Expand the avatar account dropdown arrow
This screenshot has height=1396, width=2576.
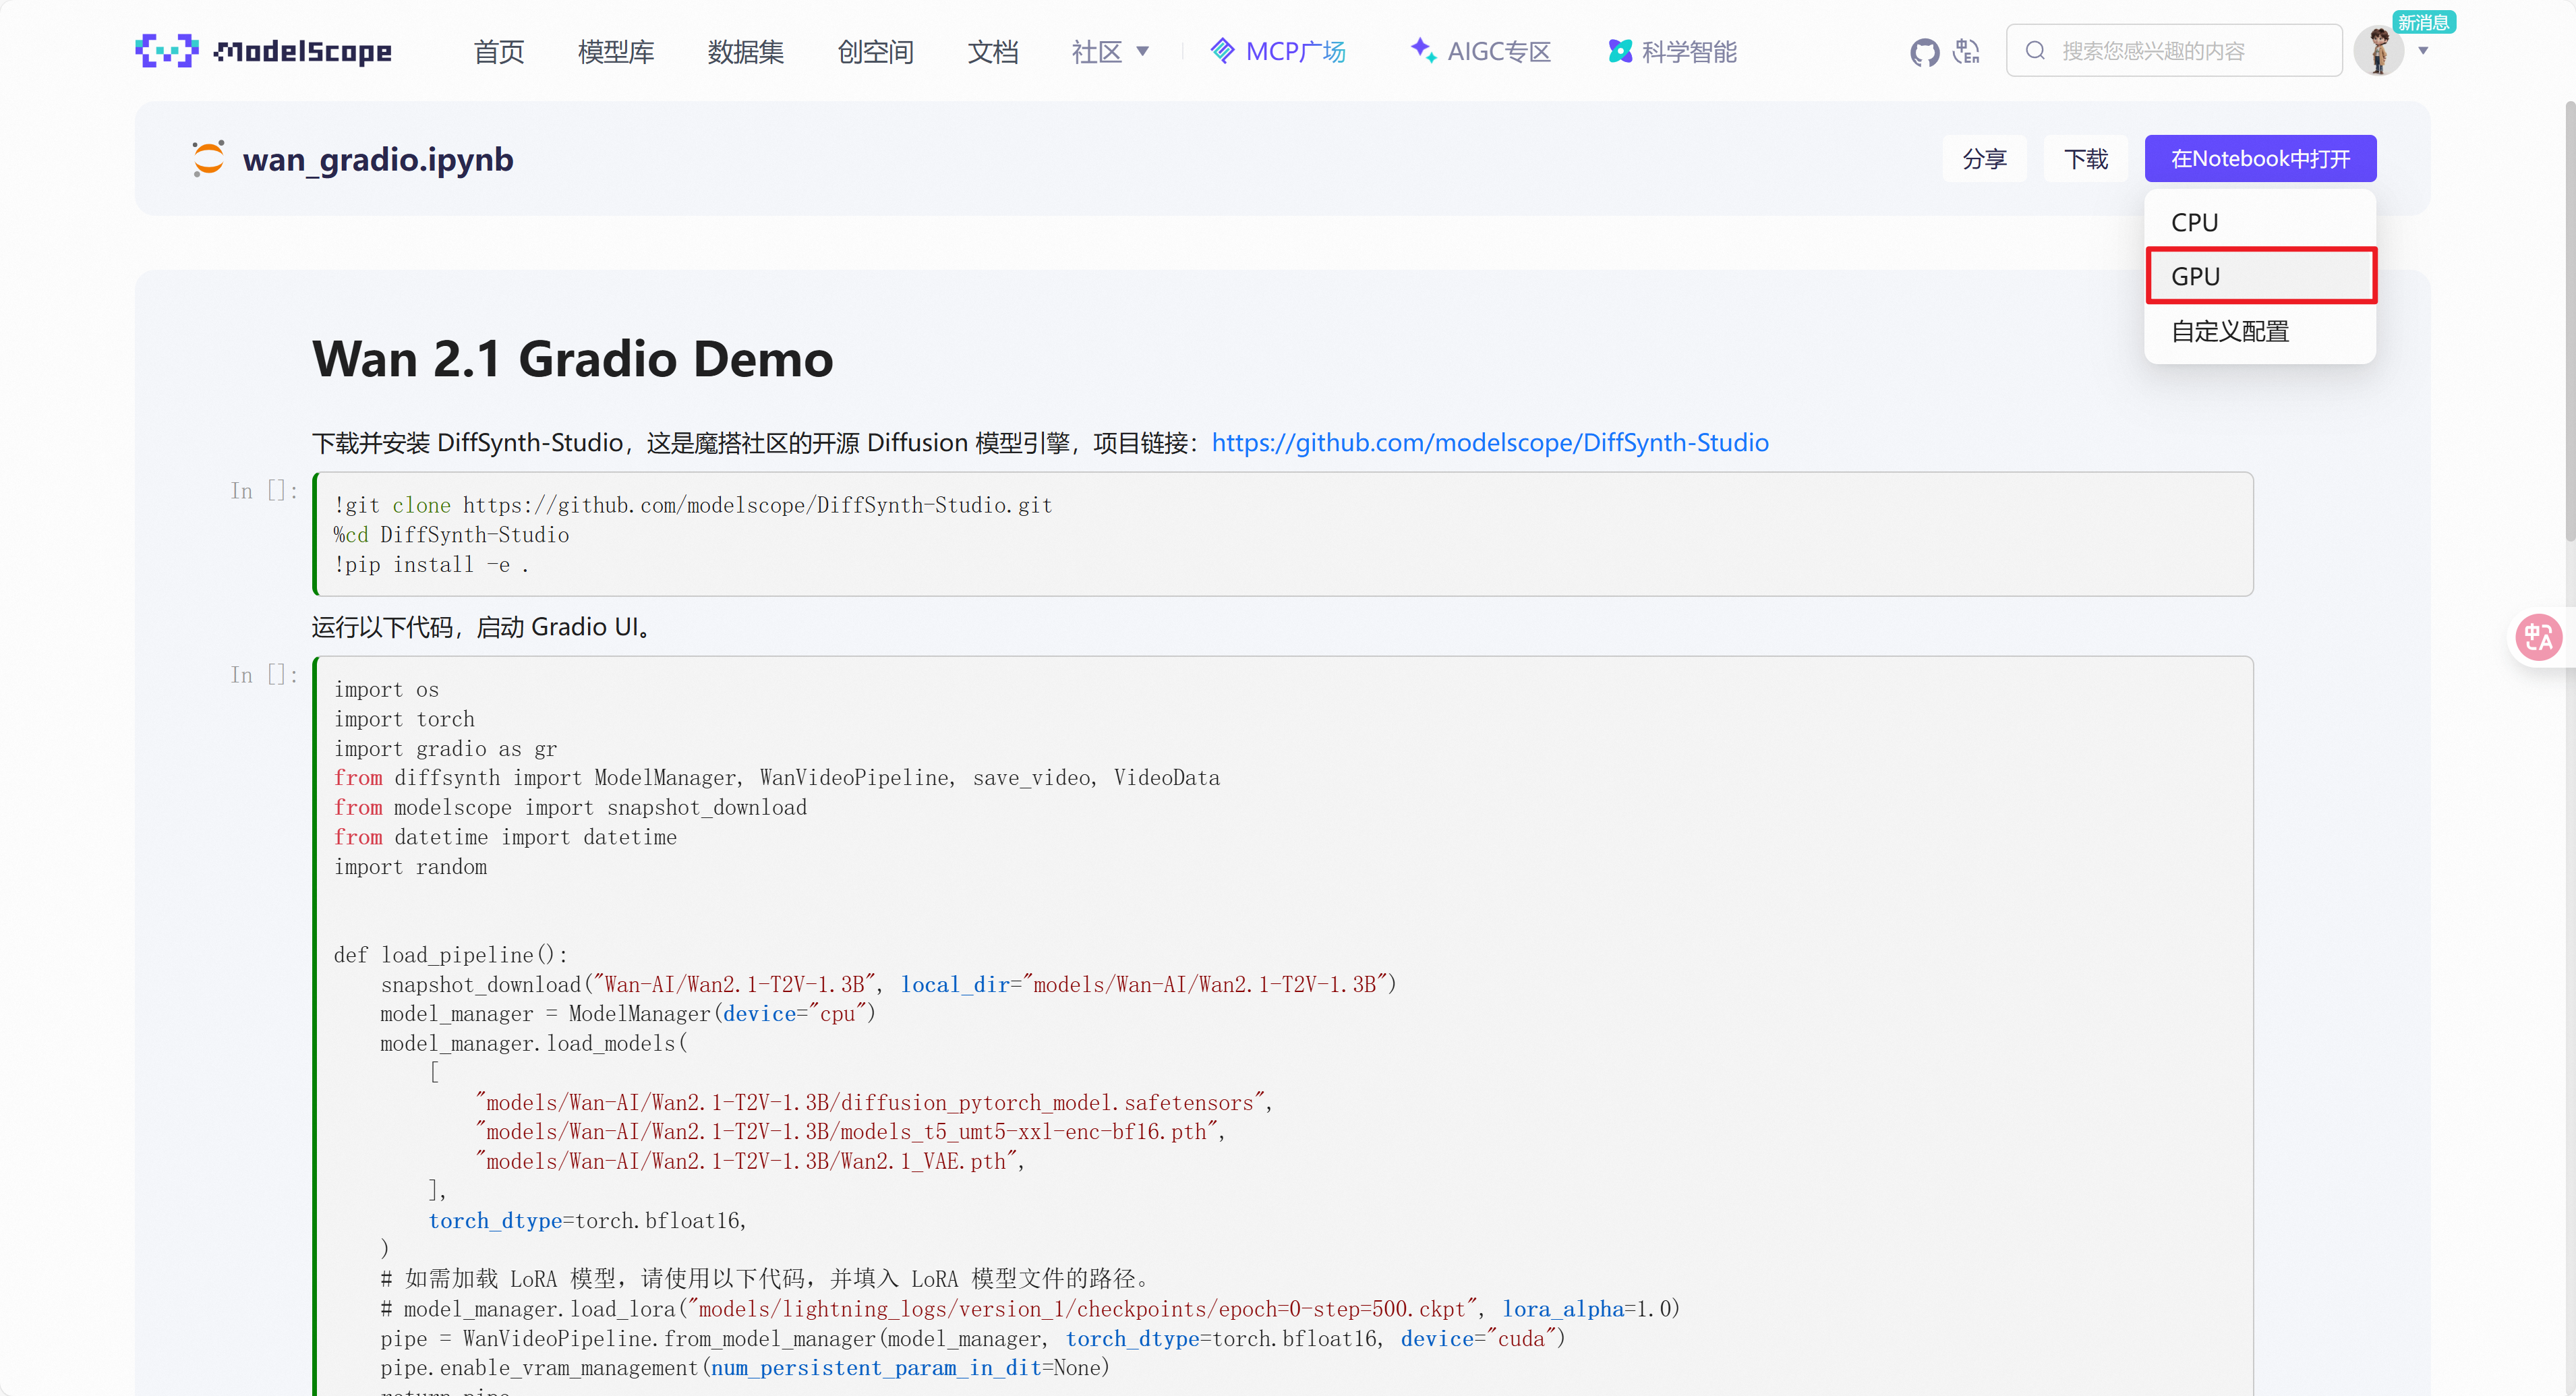pos(2423,51)
